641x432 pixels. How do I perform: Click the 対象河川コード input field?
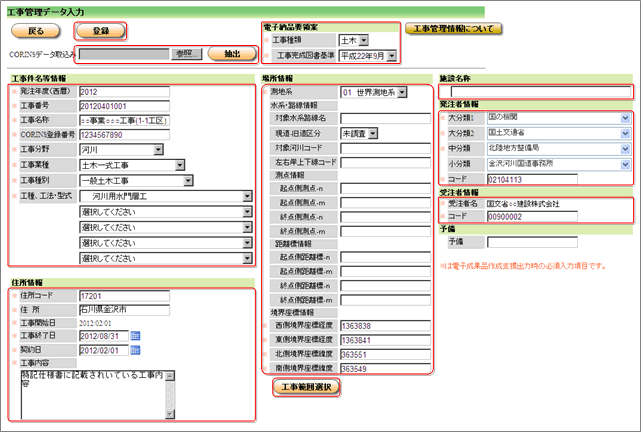(385, 148)
